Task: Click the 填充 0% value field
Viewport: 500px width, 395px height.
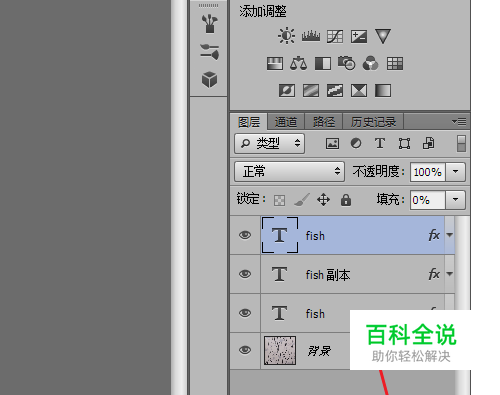Action: point(428,200)
